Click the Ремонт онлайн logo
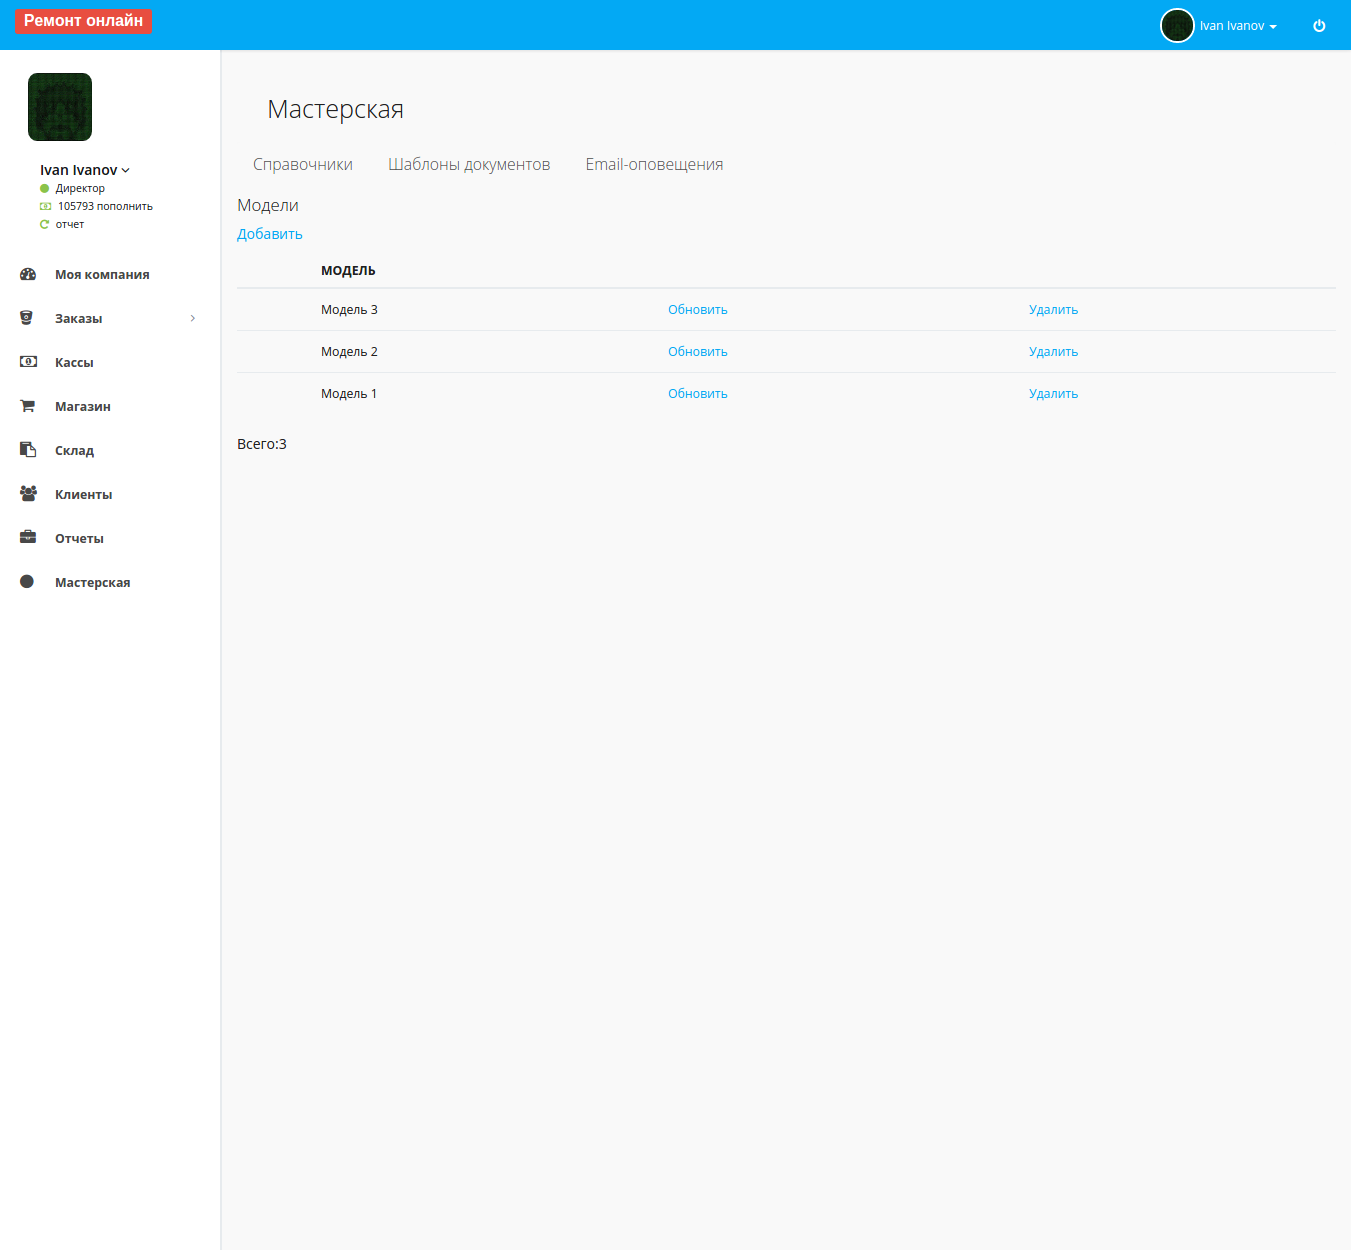The width and height of the screenshot is (1351, 1250). click(83, 21)
